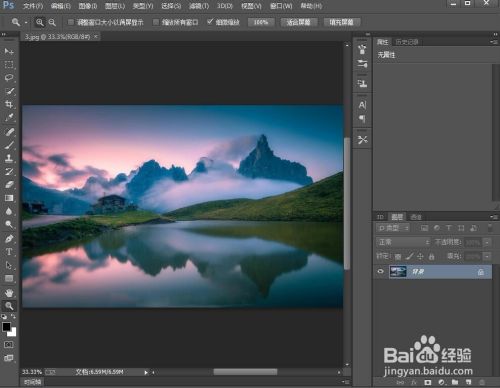500x388 pixels.
Task: Select the Brush tool
Action: click(x=9, y=145)
